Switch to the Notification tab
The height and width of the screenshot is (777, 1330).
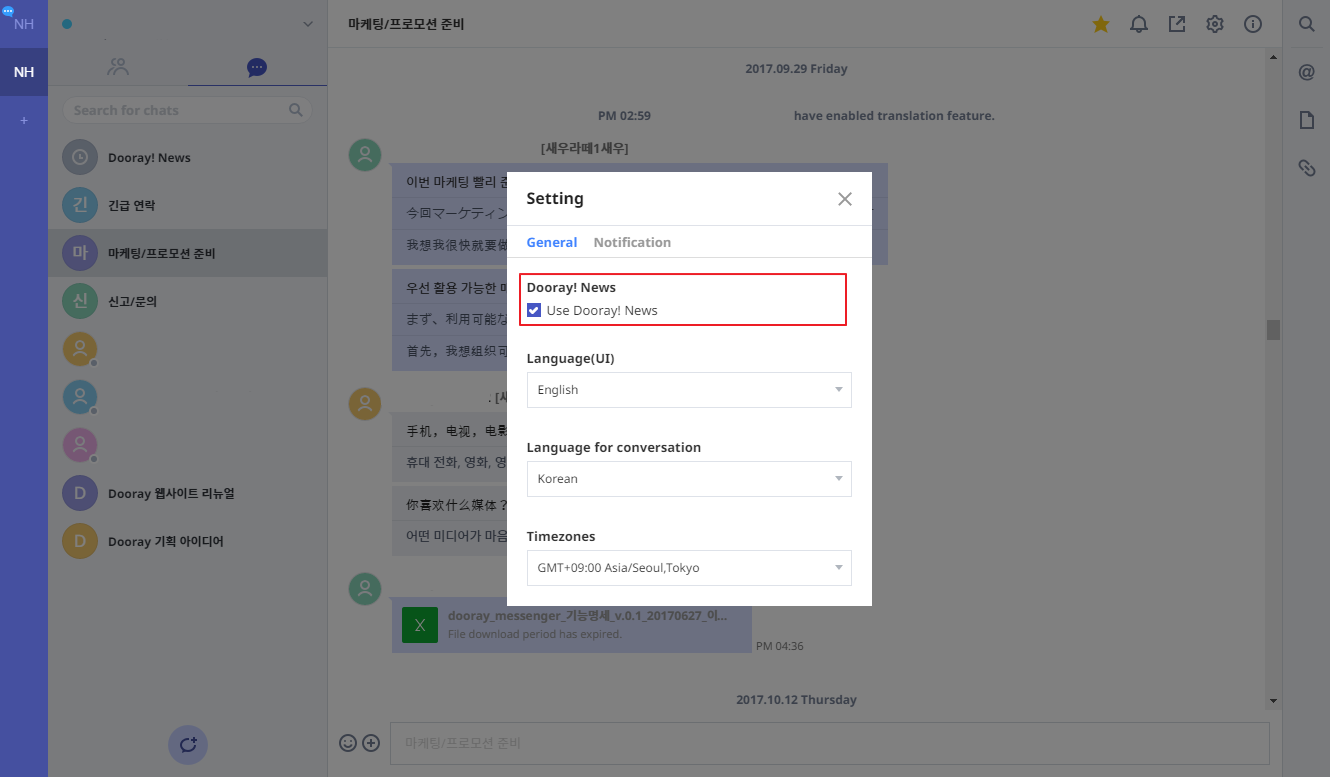tap(632, 242)
